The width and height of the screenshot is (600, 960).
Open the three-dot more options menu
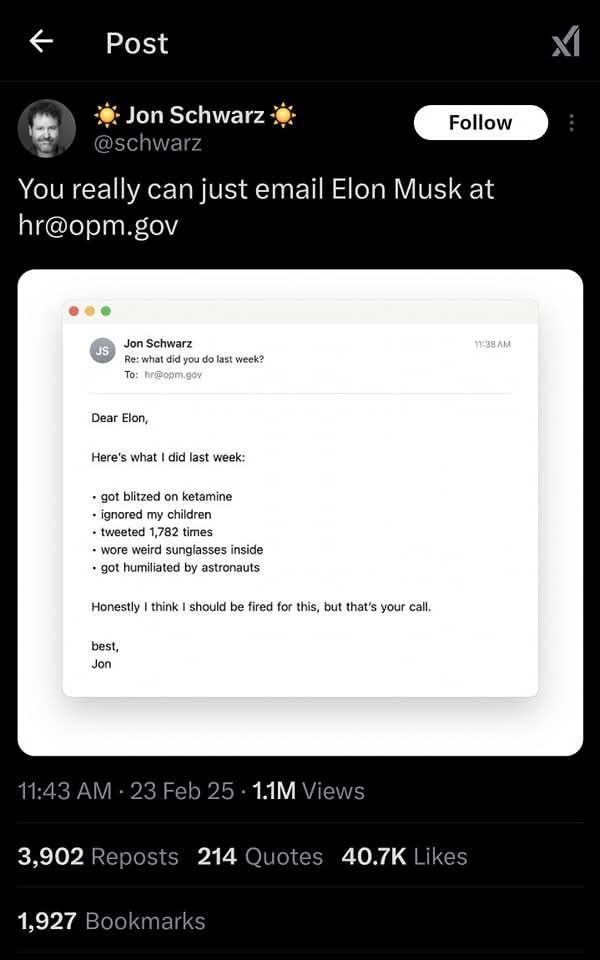[x=571, y=123]
